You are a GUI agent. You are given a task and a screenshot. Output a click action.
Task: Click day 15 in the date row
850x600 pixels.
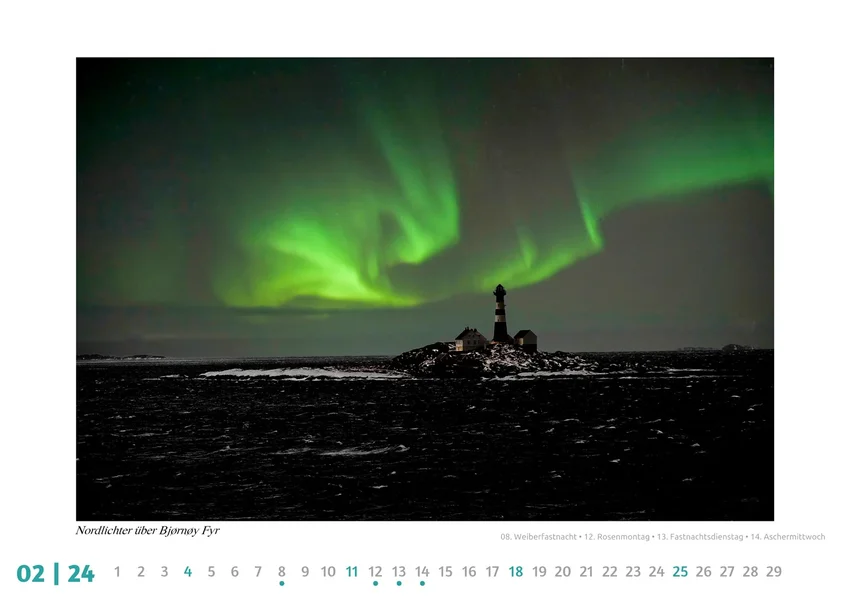pyautogui.click(x=446, y=572)
